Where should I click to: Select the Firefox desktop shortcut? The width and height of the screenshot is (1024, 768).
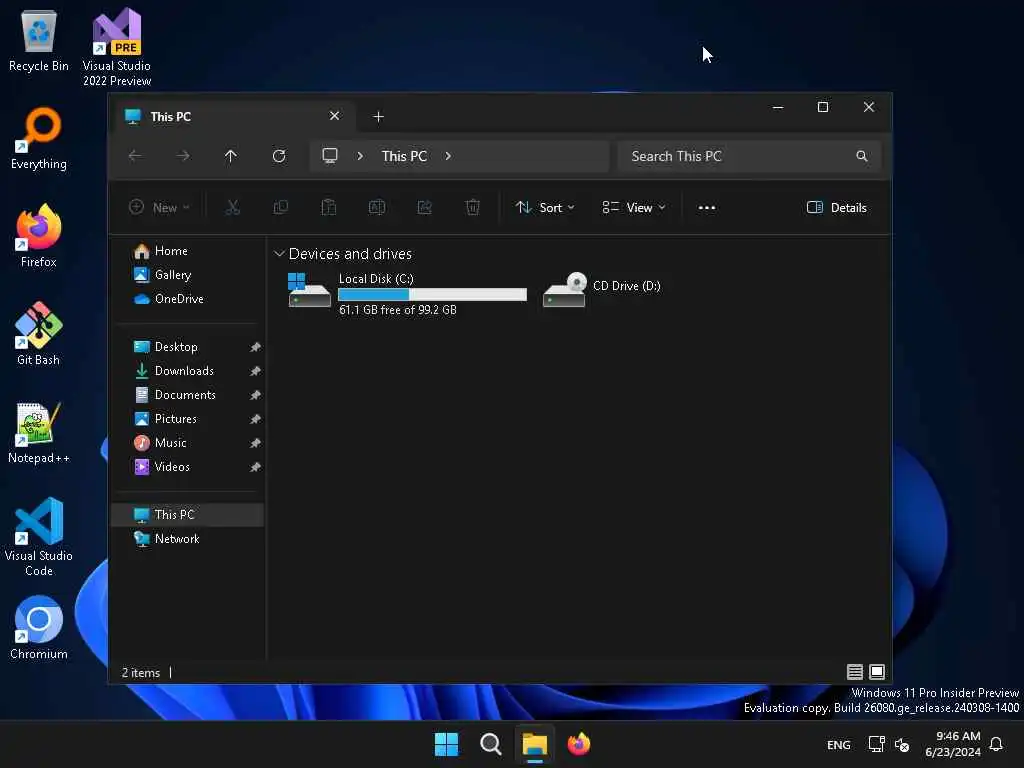click(39, 236)
